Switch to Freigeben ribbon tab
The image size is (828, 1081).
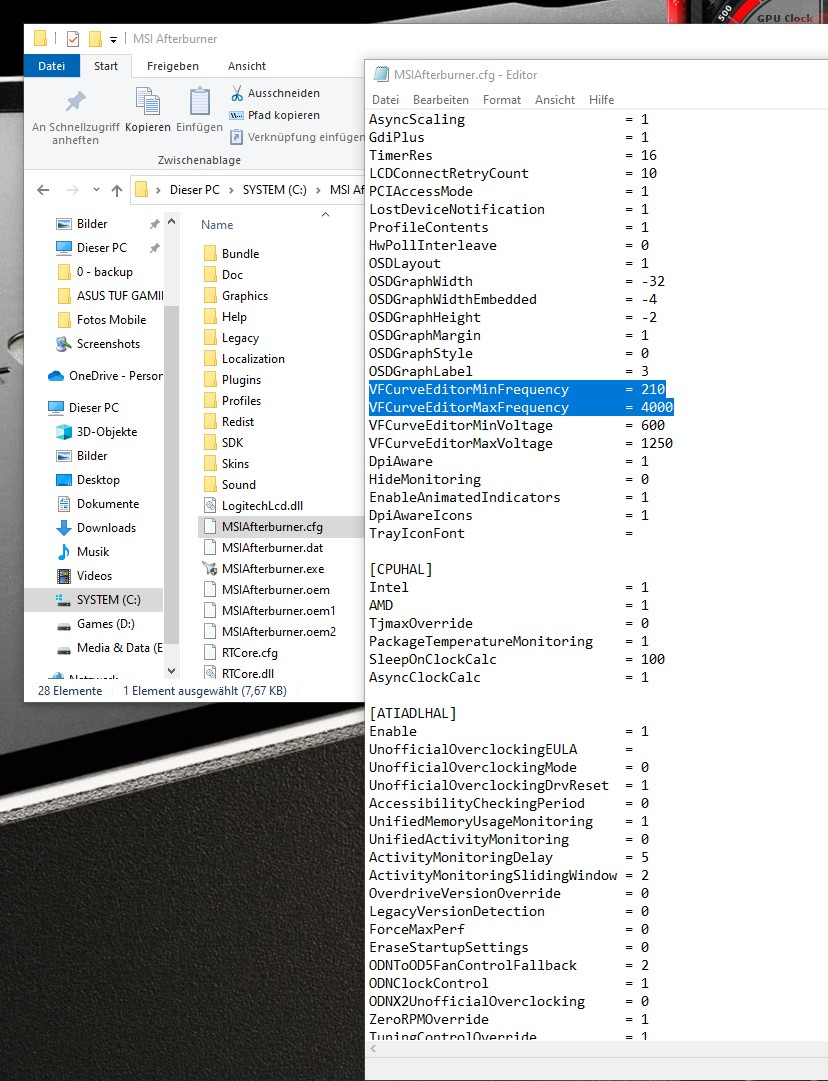point(173,66)
